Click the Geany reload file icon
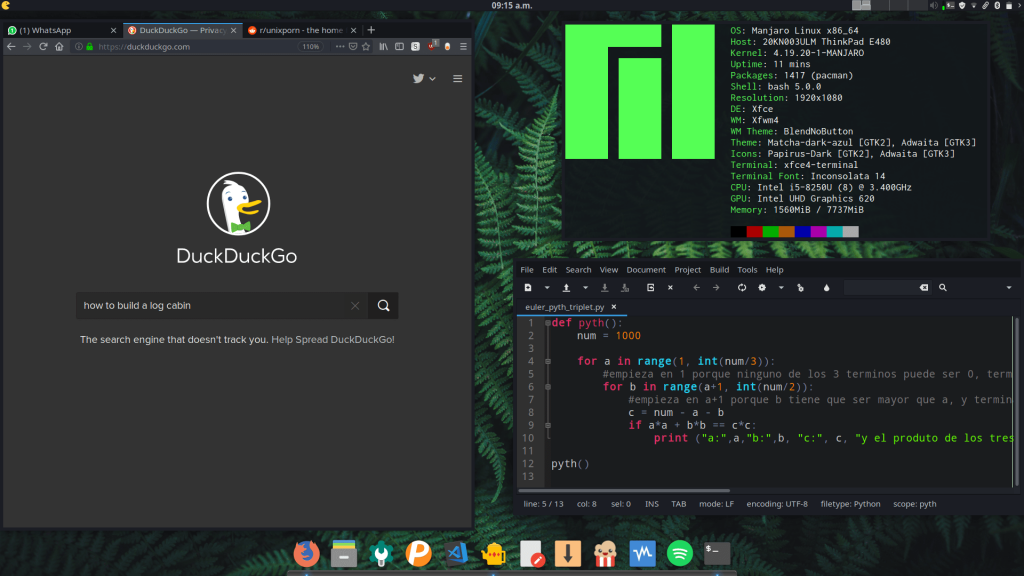The width and height of the screenshot is (1024, 576). 741,288
